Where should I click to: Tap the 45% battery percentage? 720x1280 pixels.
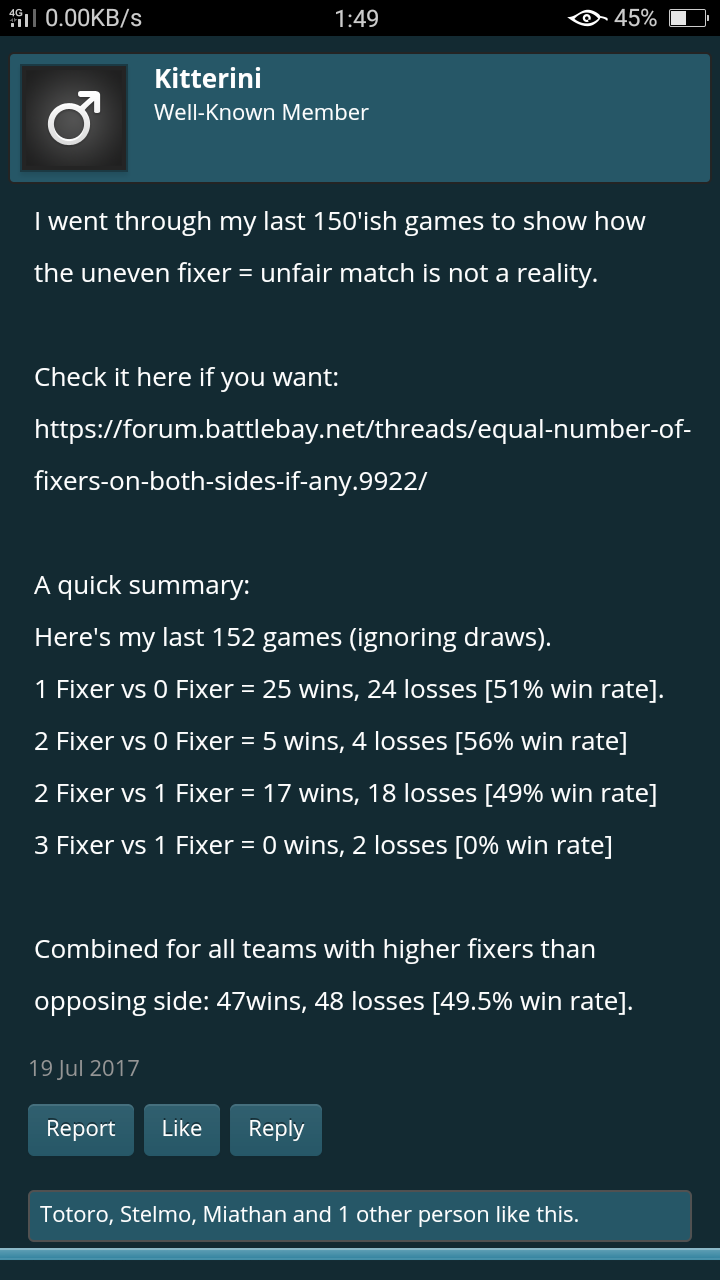(x=635, y=18)
